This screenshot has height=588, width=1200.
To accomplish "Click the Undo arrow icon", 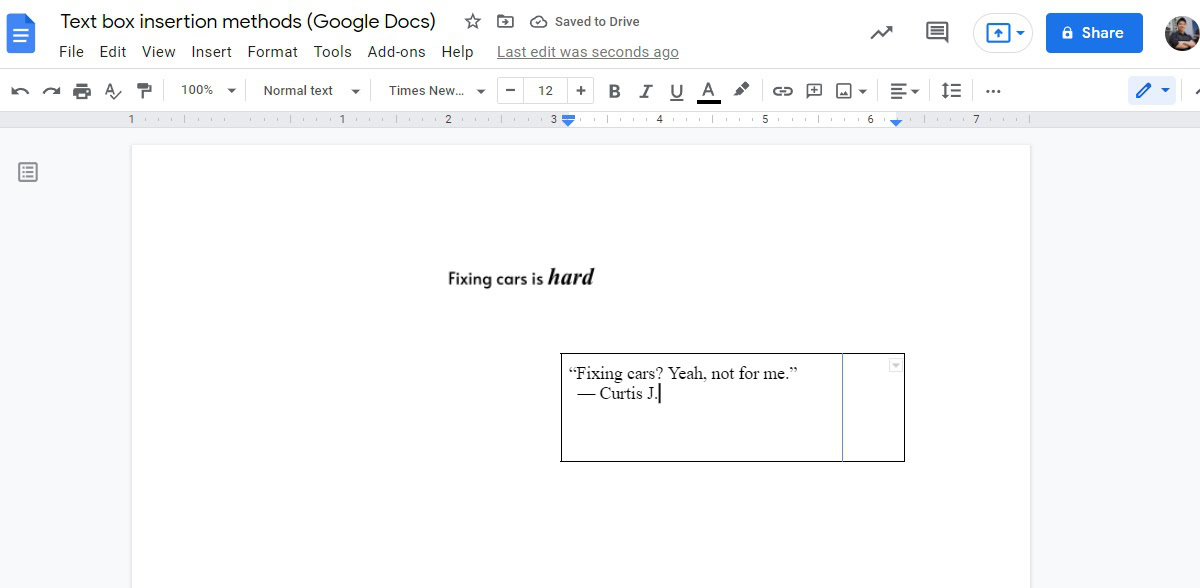I will (x=20, y=91).
